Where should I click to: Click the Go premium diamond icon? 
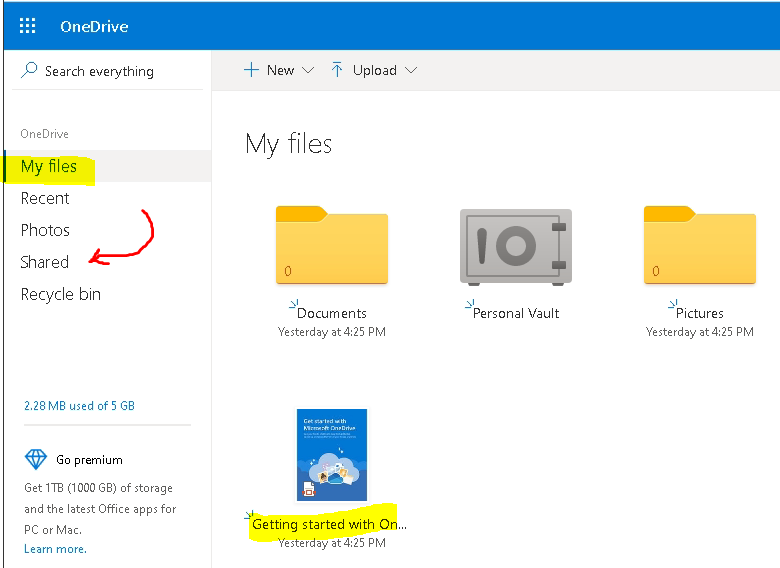(x=36, y=460)
